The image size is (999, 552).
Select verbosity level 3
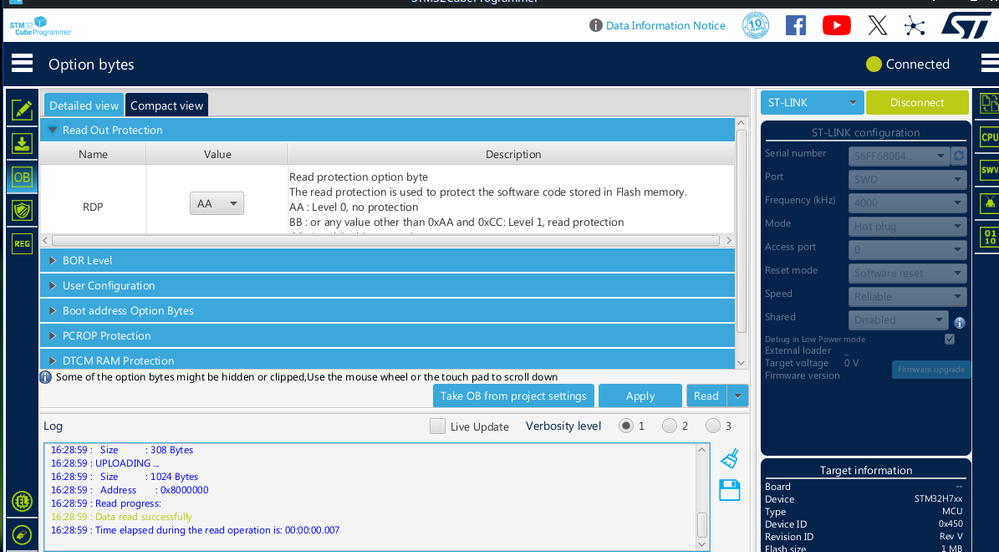(712, 425)
